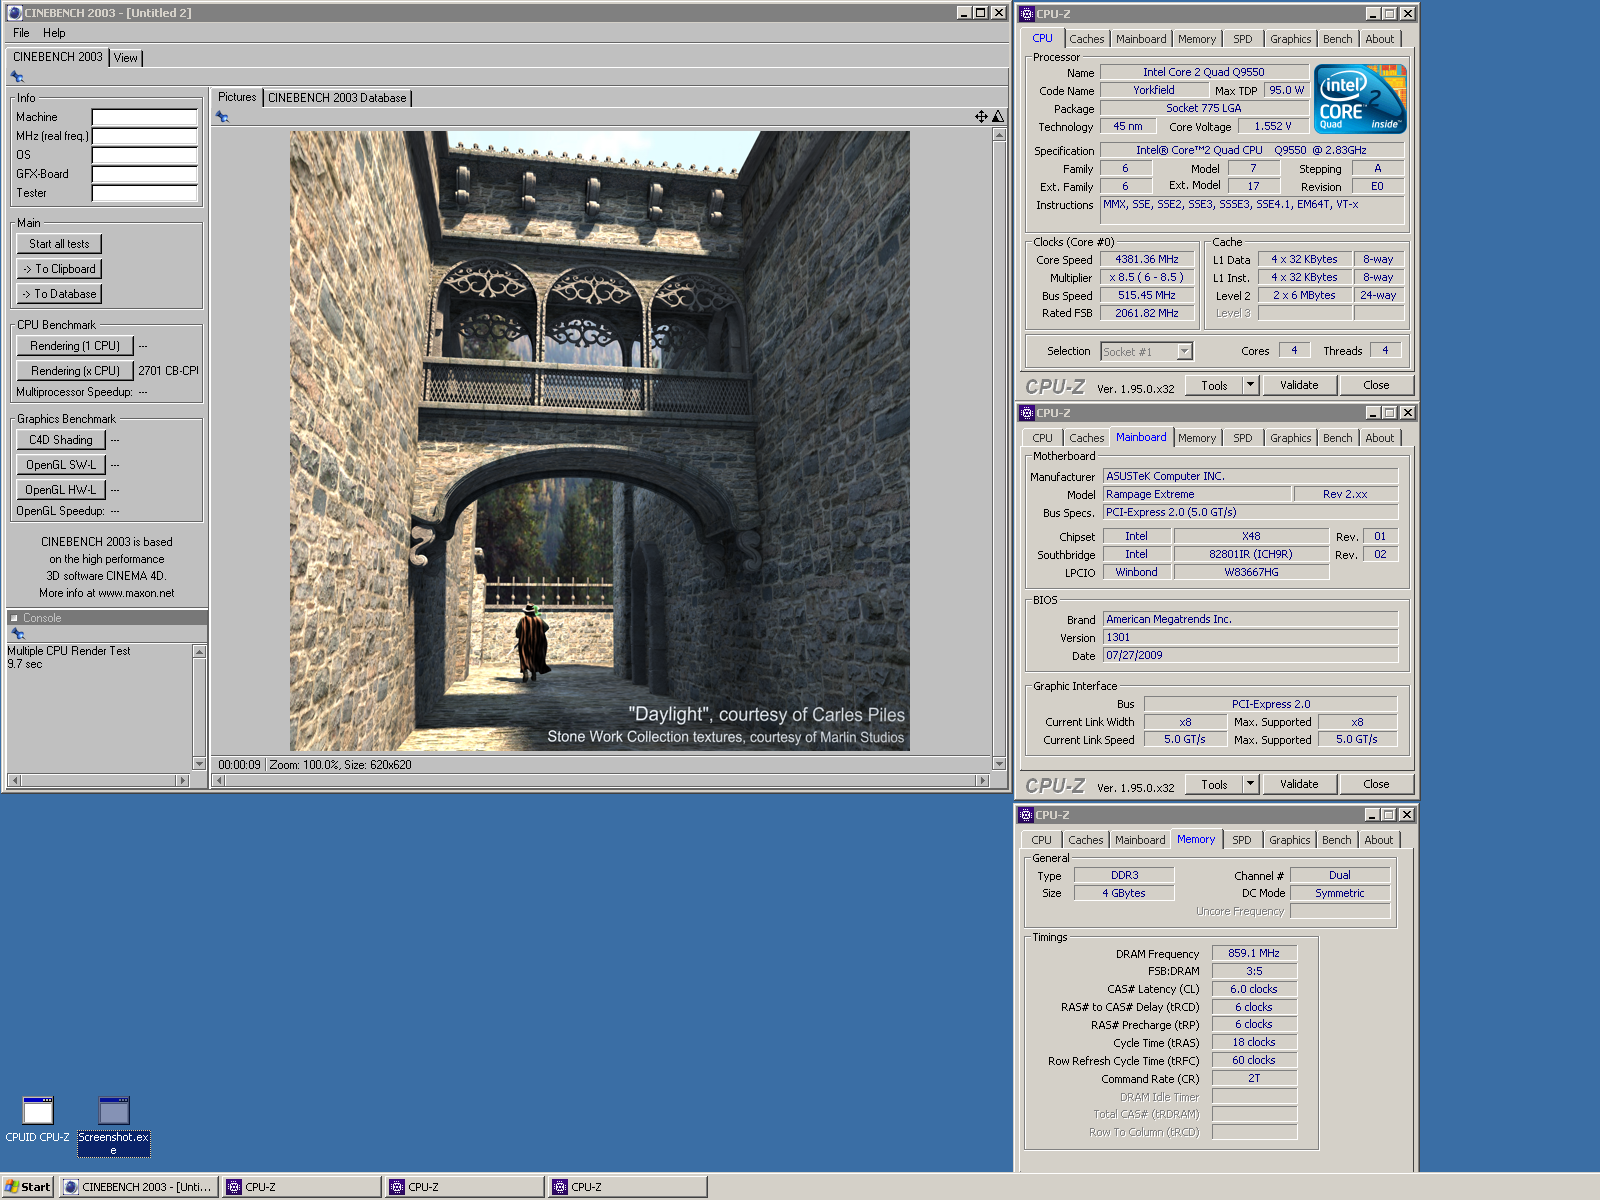The height and width of the screenshot is (1200, 1600).
Task: Open the Tools dropdown arrow in the Mainboard window
Action: (1250, 784)
